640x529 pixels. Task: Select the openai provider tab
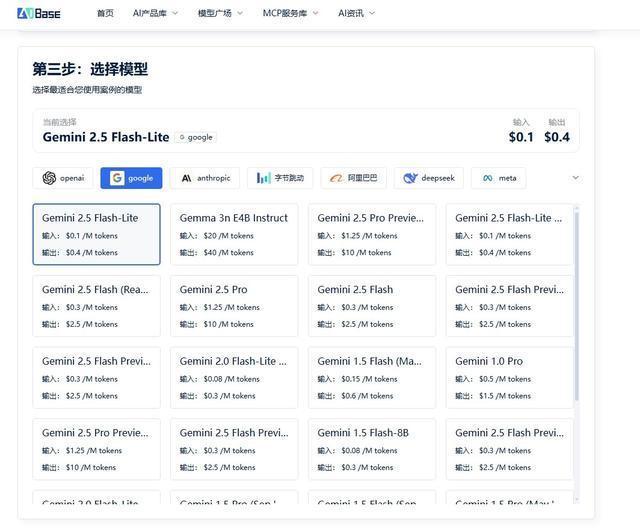(x=63, y=178)
